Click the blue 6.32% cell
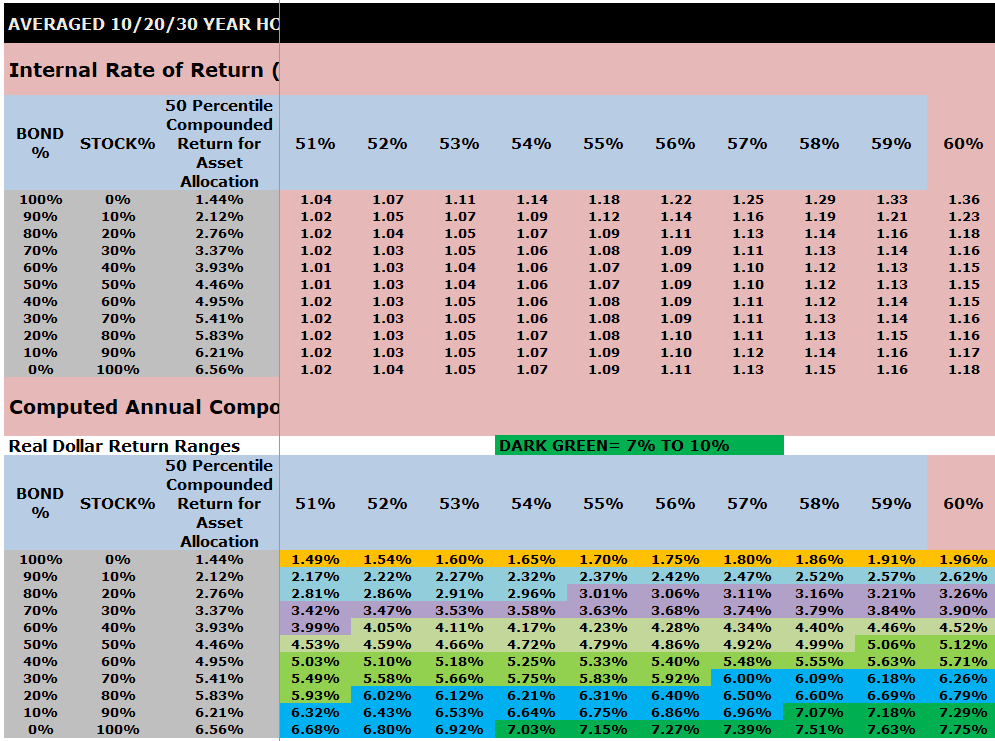This screenshot has width=995, height=741. point(317,713)
